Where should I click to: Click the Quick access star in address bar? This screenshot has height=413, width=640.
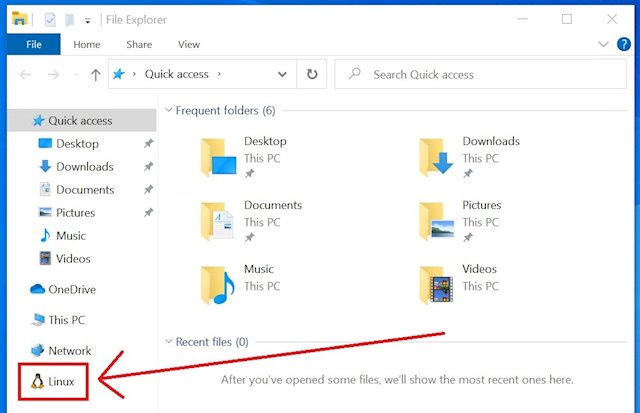[118, 74]
